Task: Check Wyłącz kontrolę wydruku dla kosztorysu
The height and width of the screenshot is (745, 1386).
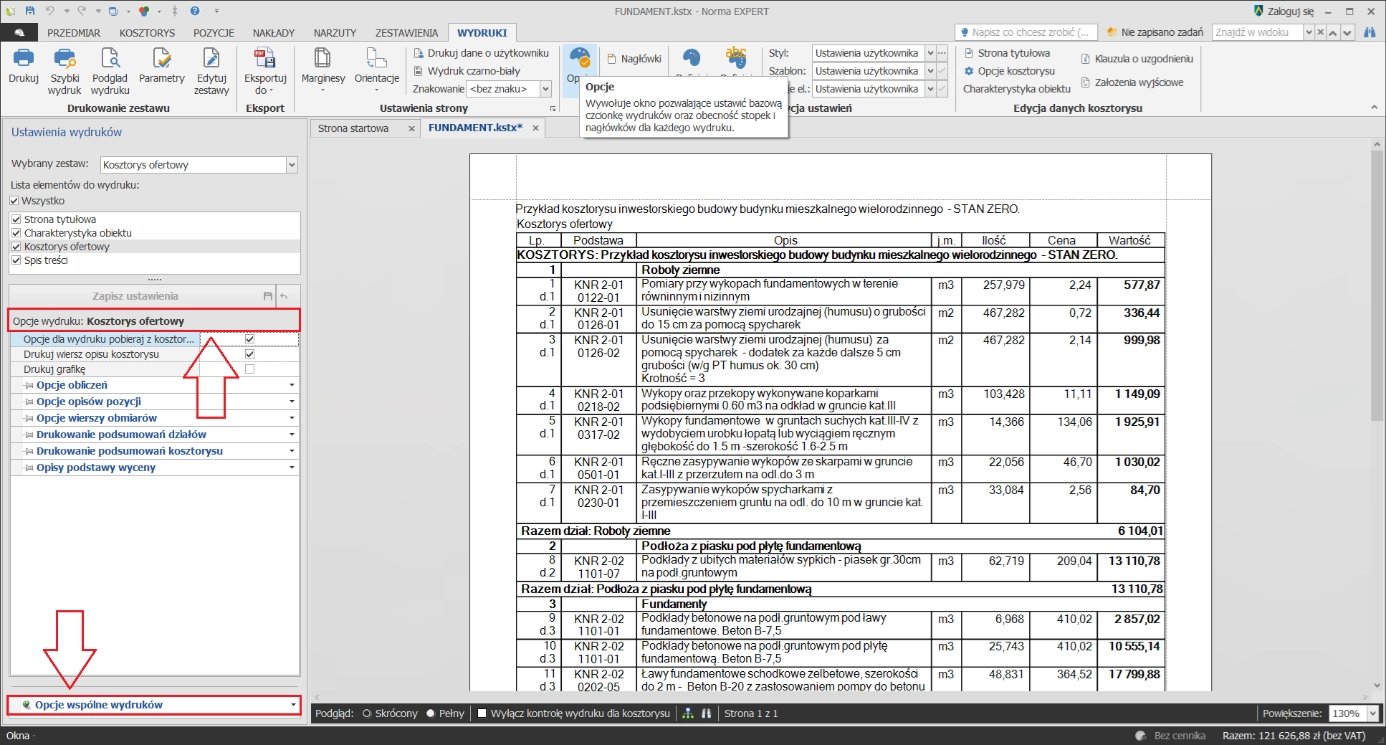Action: (483, 714)
